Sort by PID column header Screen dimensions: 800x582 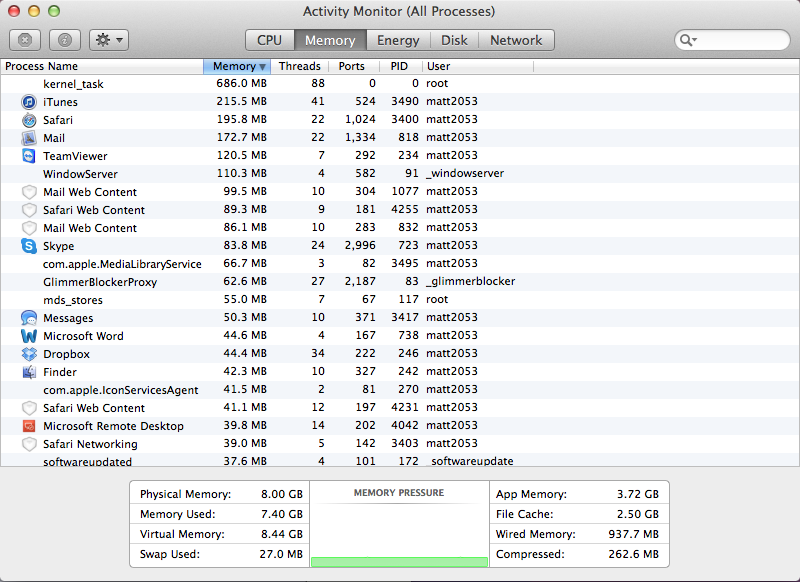399,66
